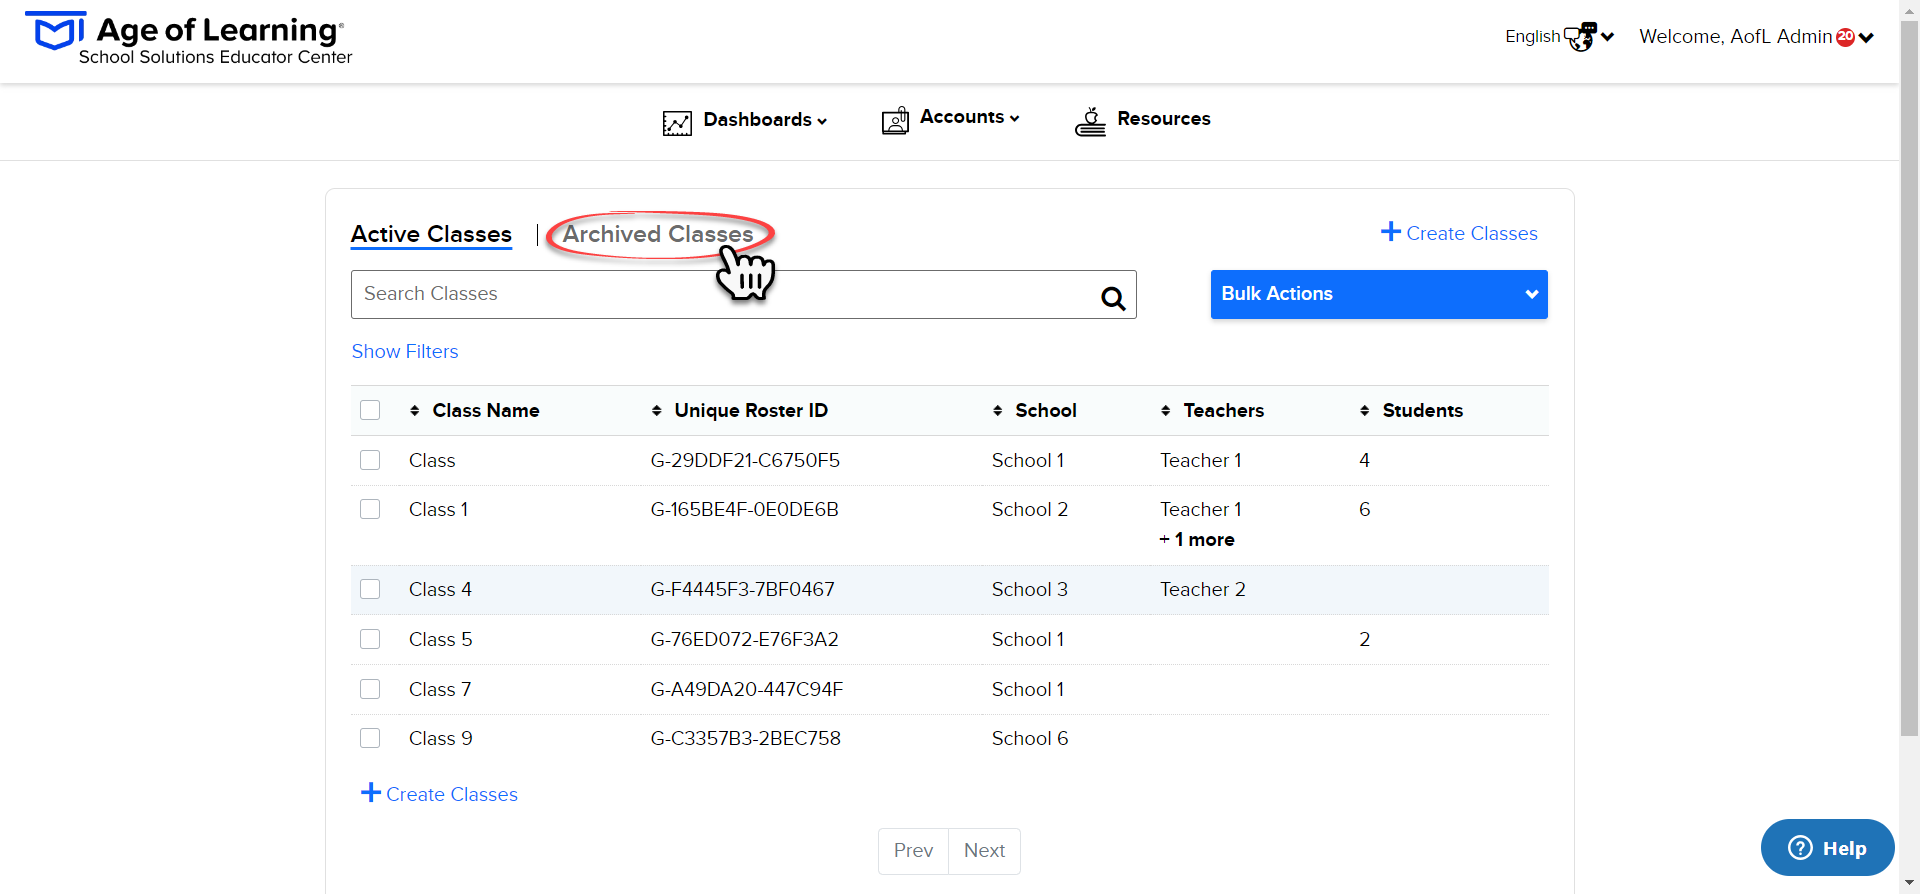
Task: Check the box for Class 7
Action: coord(370,689)
